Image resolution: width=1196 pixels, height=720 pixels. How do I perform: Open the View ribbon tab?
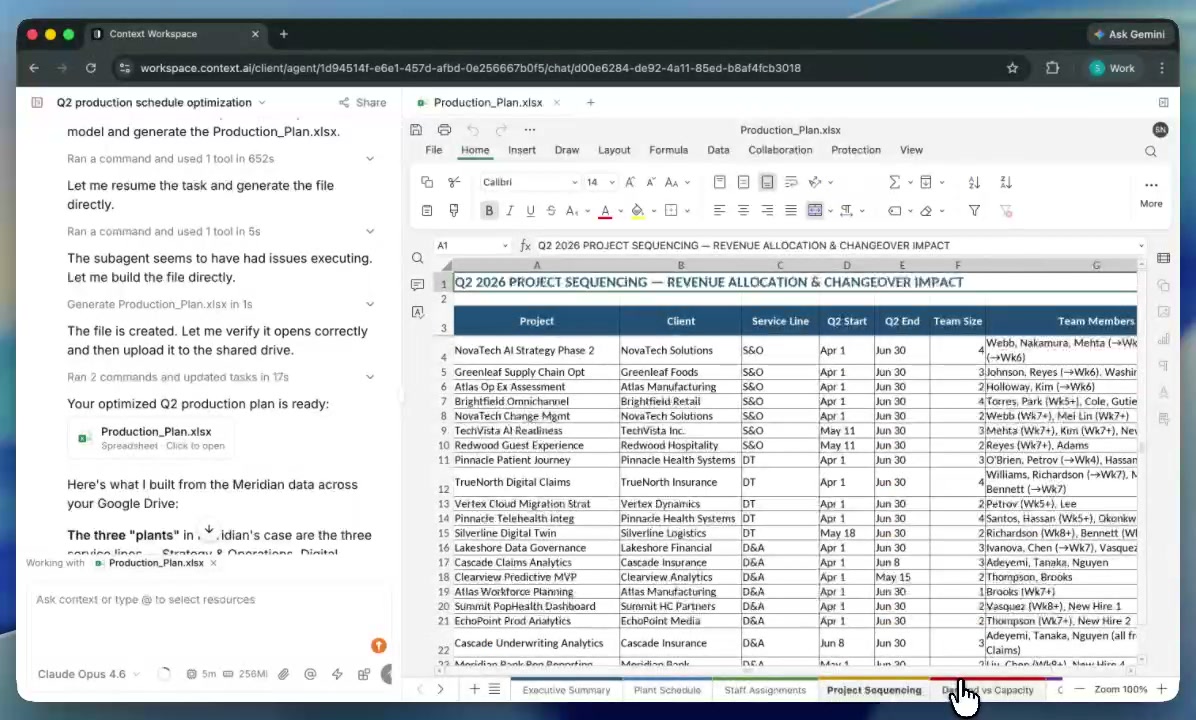point(911,150)
